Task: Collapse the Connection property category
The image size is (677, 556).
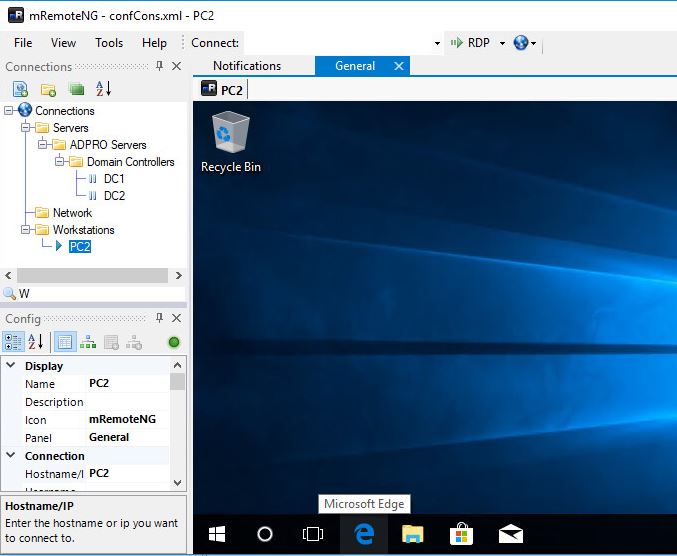Action: click(x=11, y=455)
